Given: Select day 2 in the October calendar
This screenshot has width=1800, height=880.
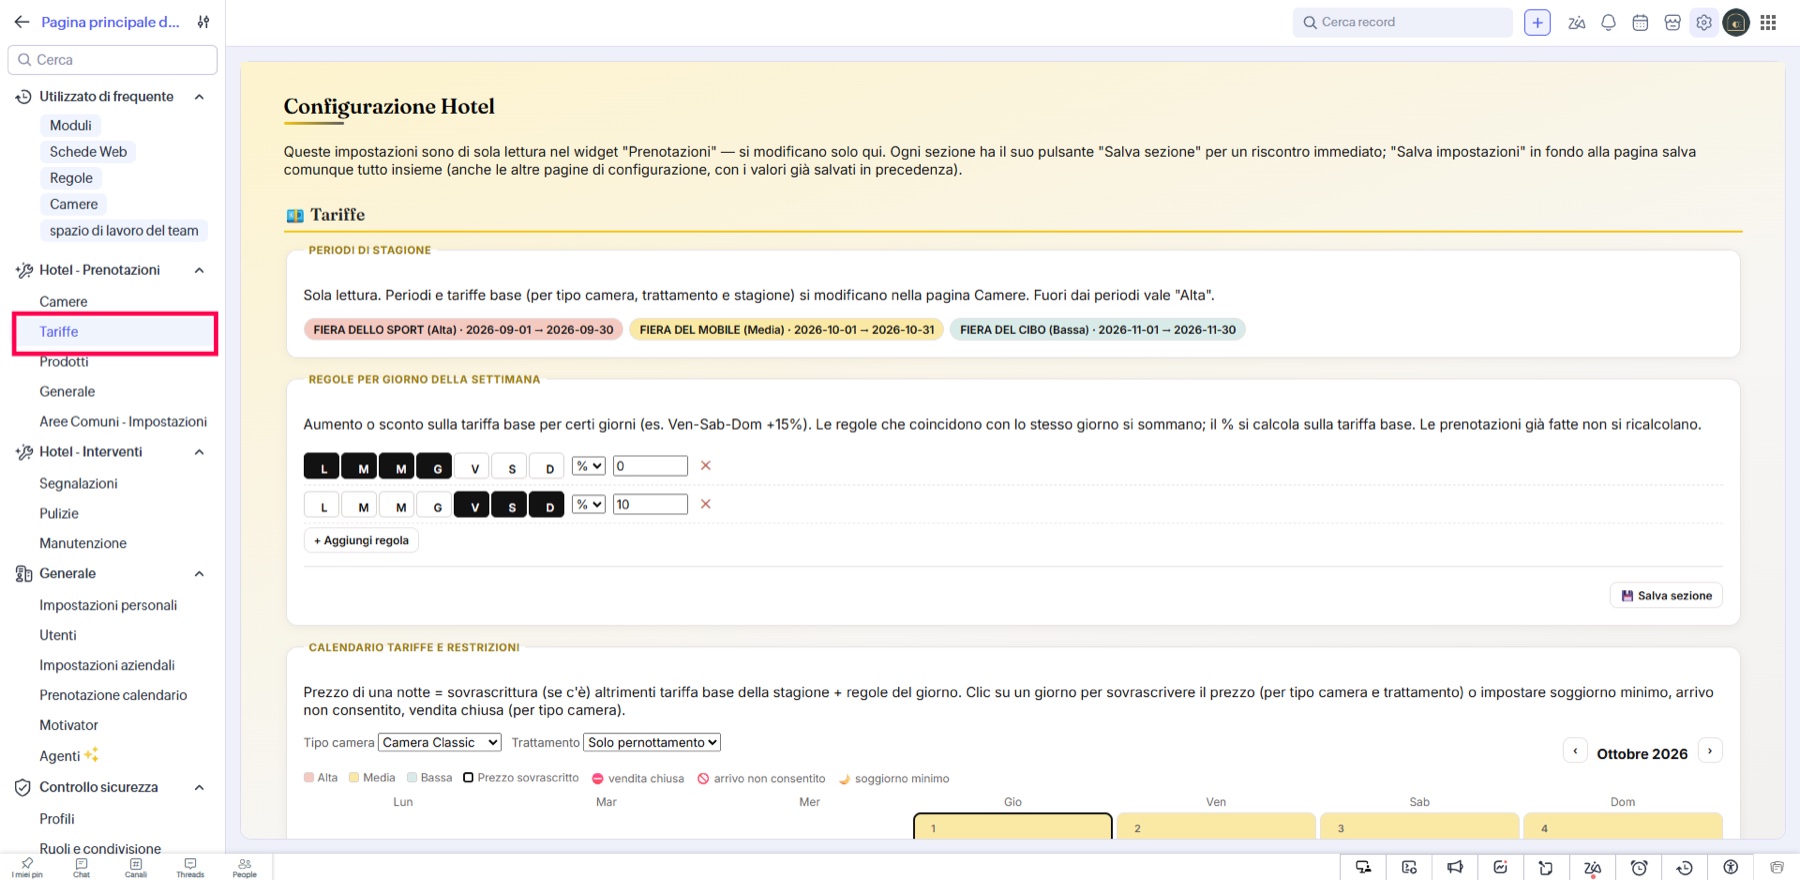Looking at the screenshot, I should 1216,826.
